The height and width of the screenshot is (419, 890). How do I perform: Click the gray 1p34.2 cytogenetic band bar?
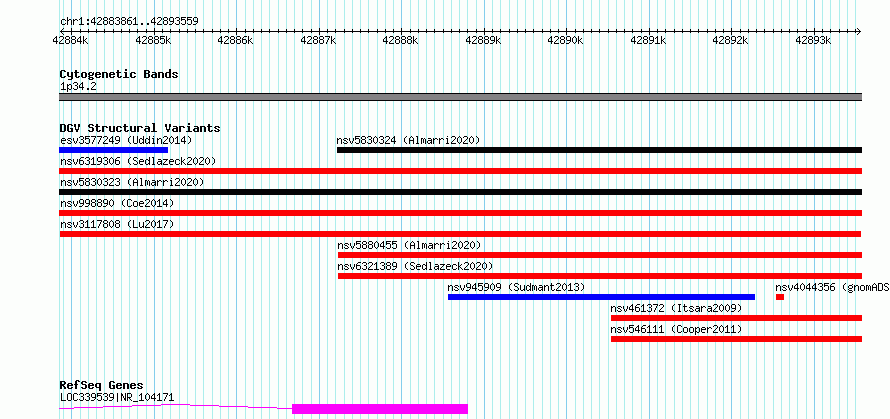coord(460,97)
